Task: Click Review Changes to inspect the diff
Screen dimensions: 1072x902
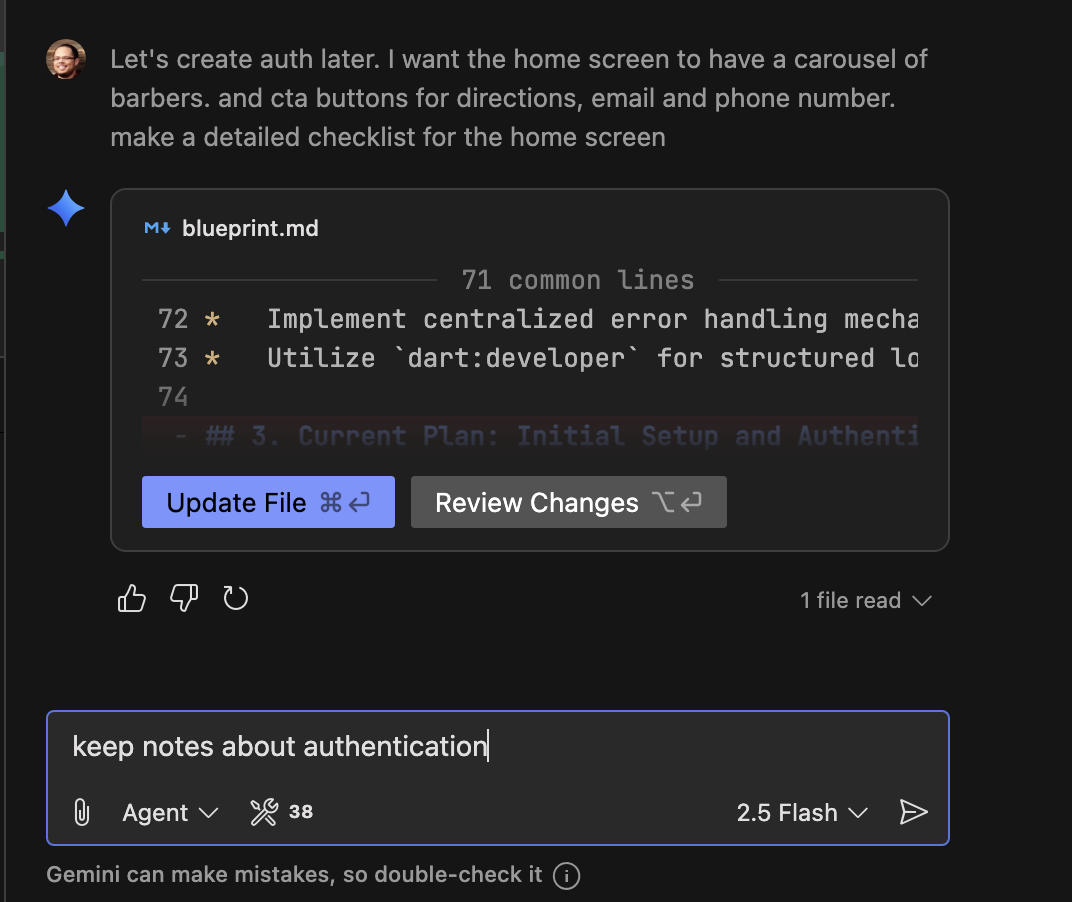Action: click(x=568, y=502)
